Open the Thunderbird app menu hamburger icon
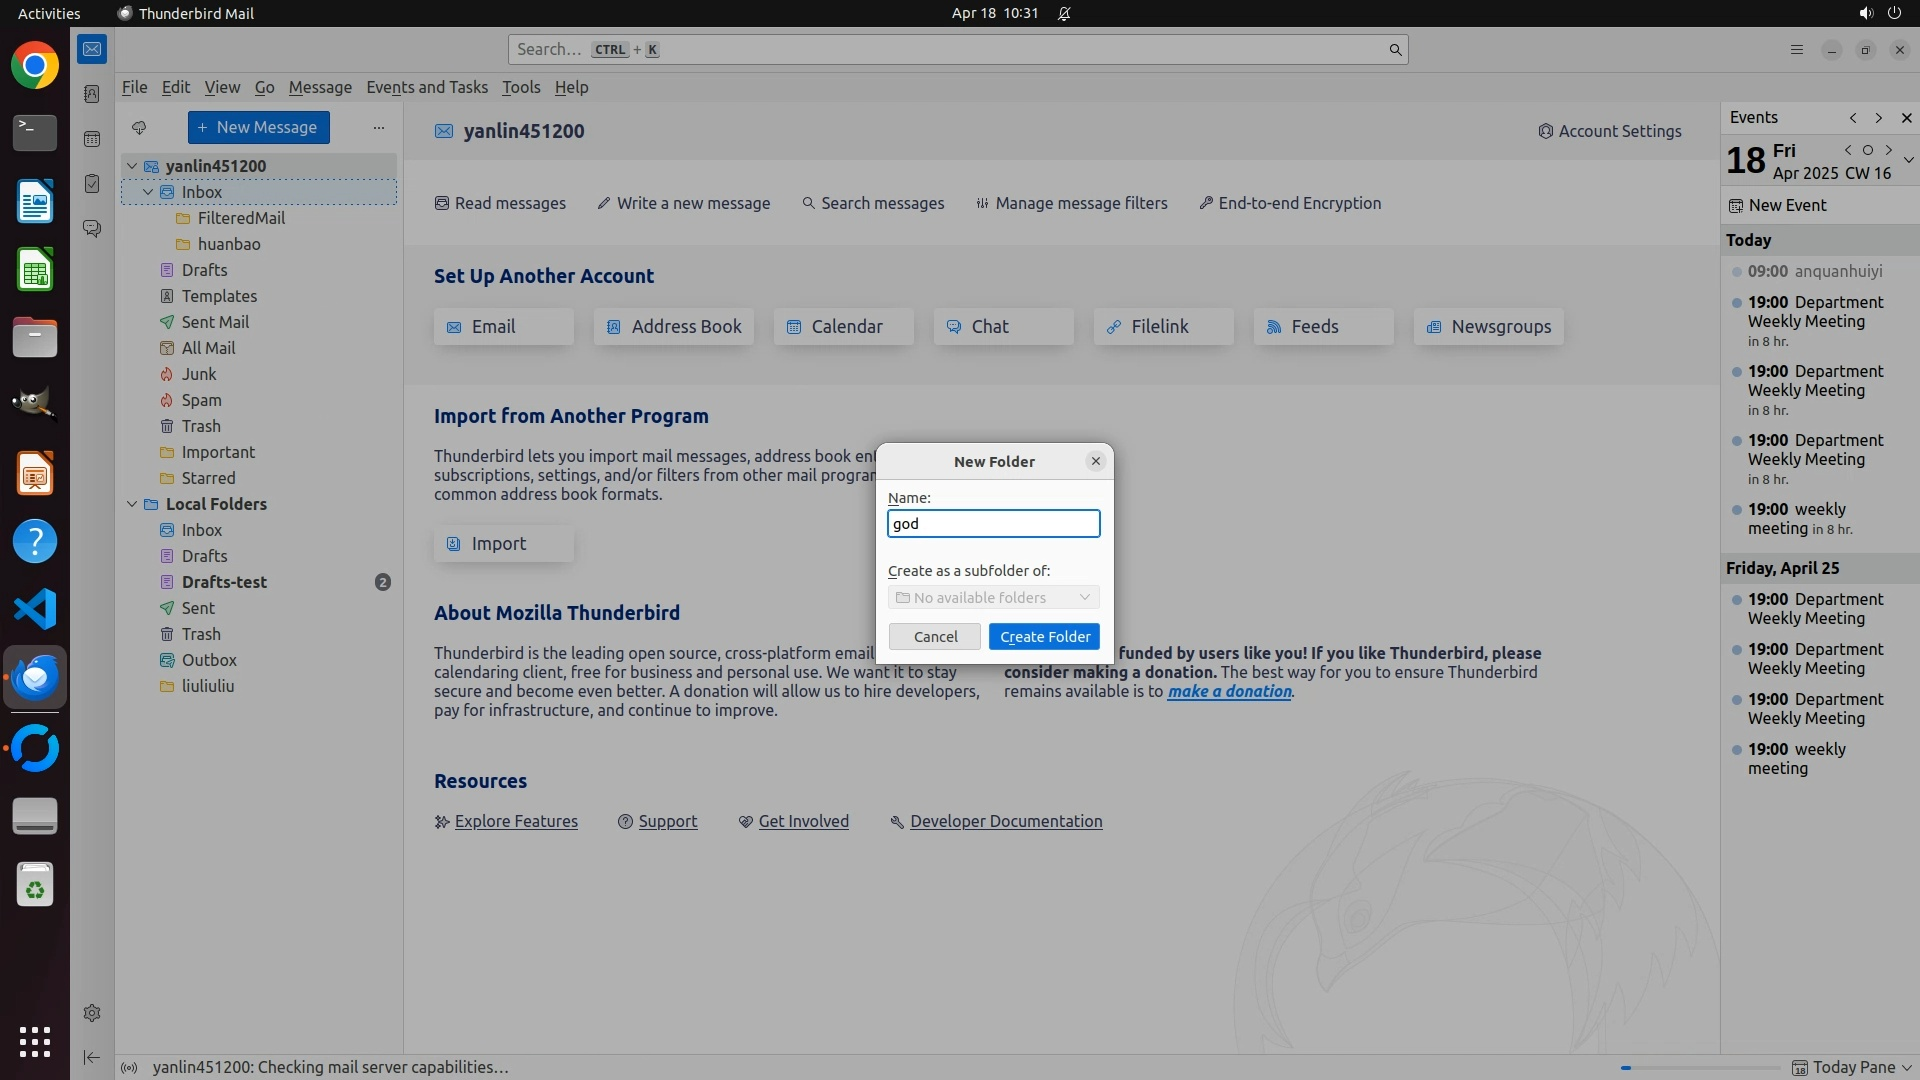1920x1080 pixels. [1796, 50]
